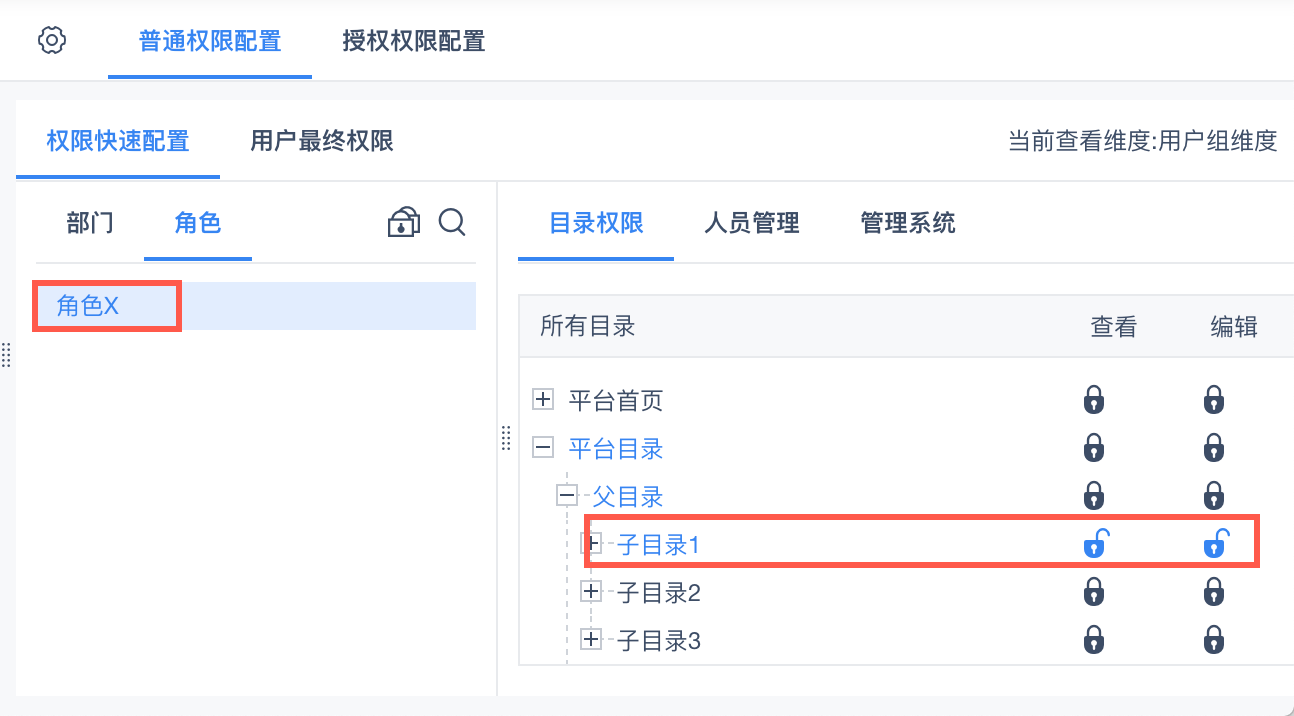1294x716 pixels.
Task: Collapse the 平台目录 tree node
Action: click(x=543, y=448)
